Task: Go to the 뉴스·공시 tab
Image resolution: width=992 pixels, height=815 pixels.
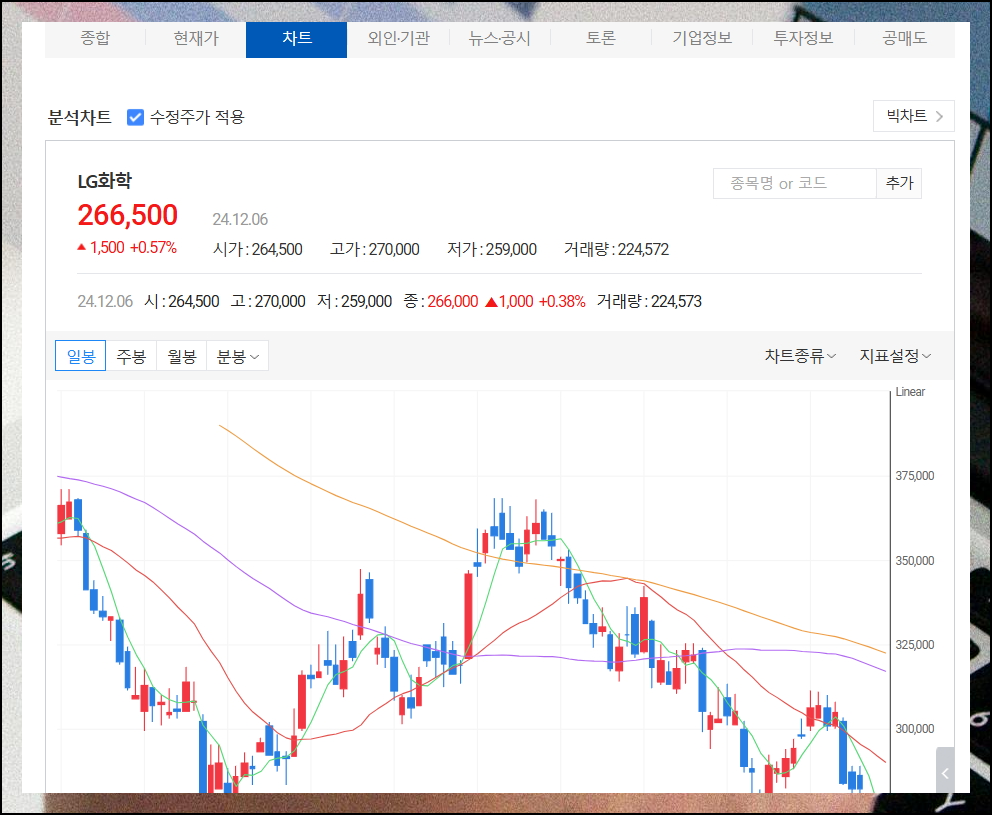Action: click(500, 39)
